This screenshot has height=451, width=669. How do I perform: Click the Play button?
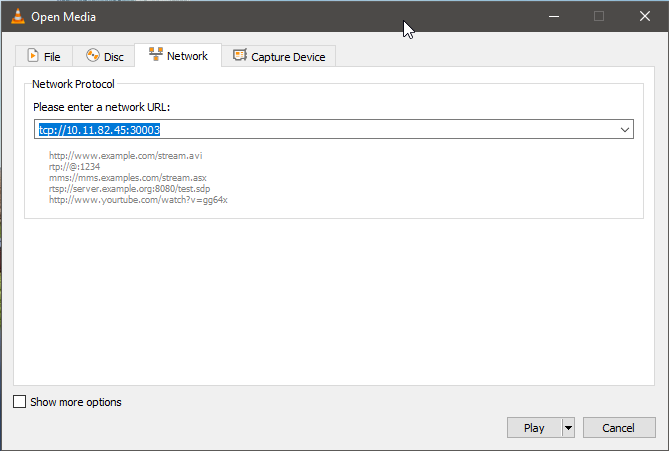534,428
